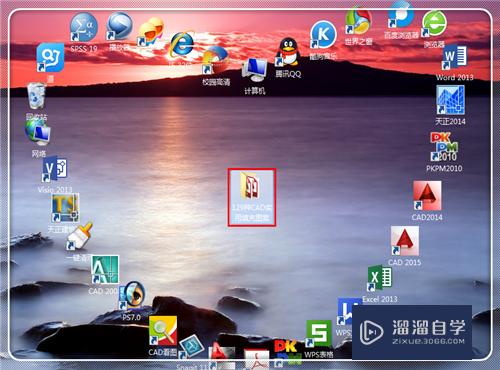The height and width of the screenshot is (370, 500).
Task: Launch Word 2013 shortcut
Action: click(x=454, y=57)
